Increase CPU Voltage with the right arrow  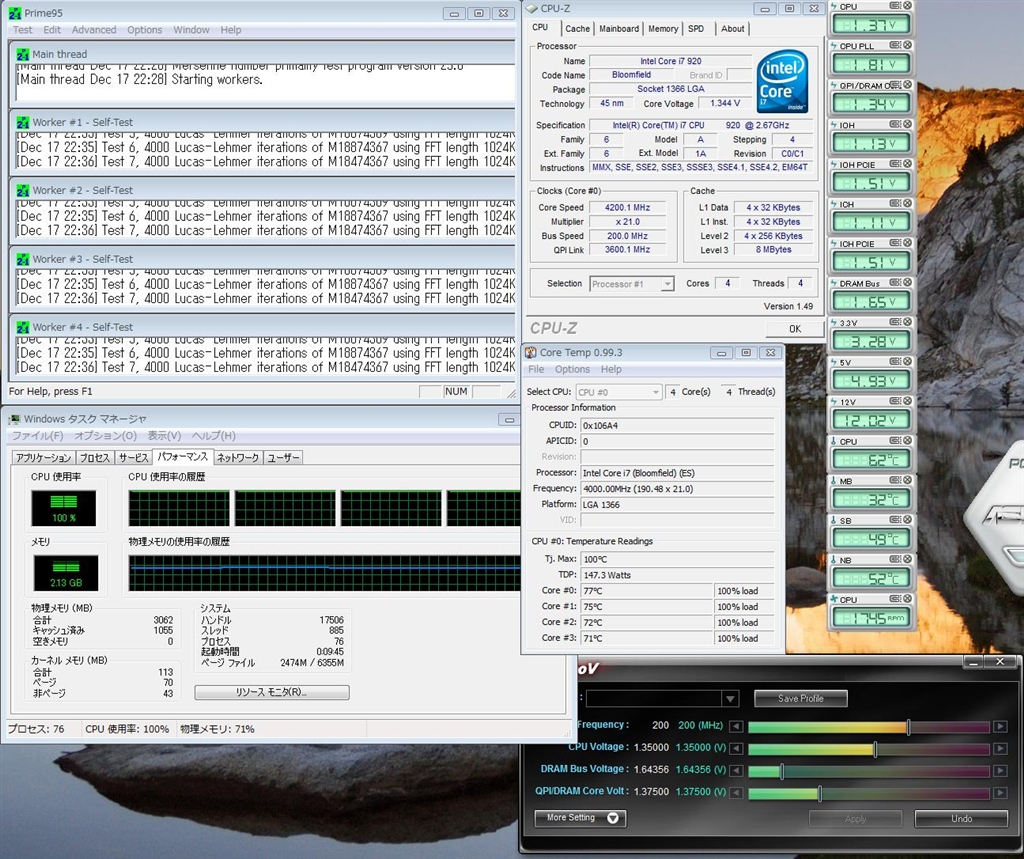click(999, 749)
